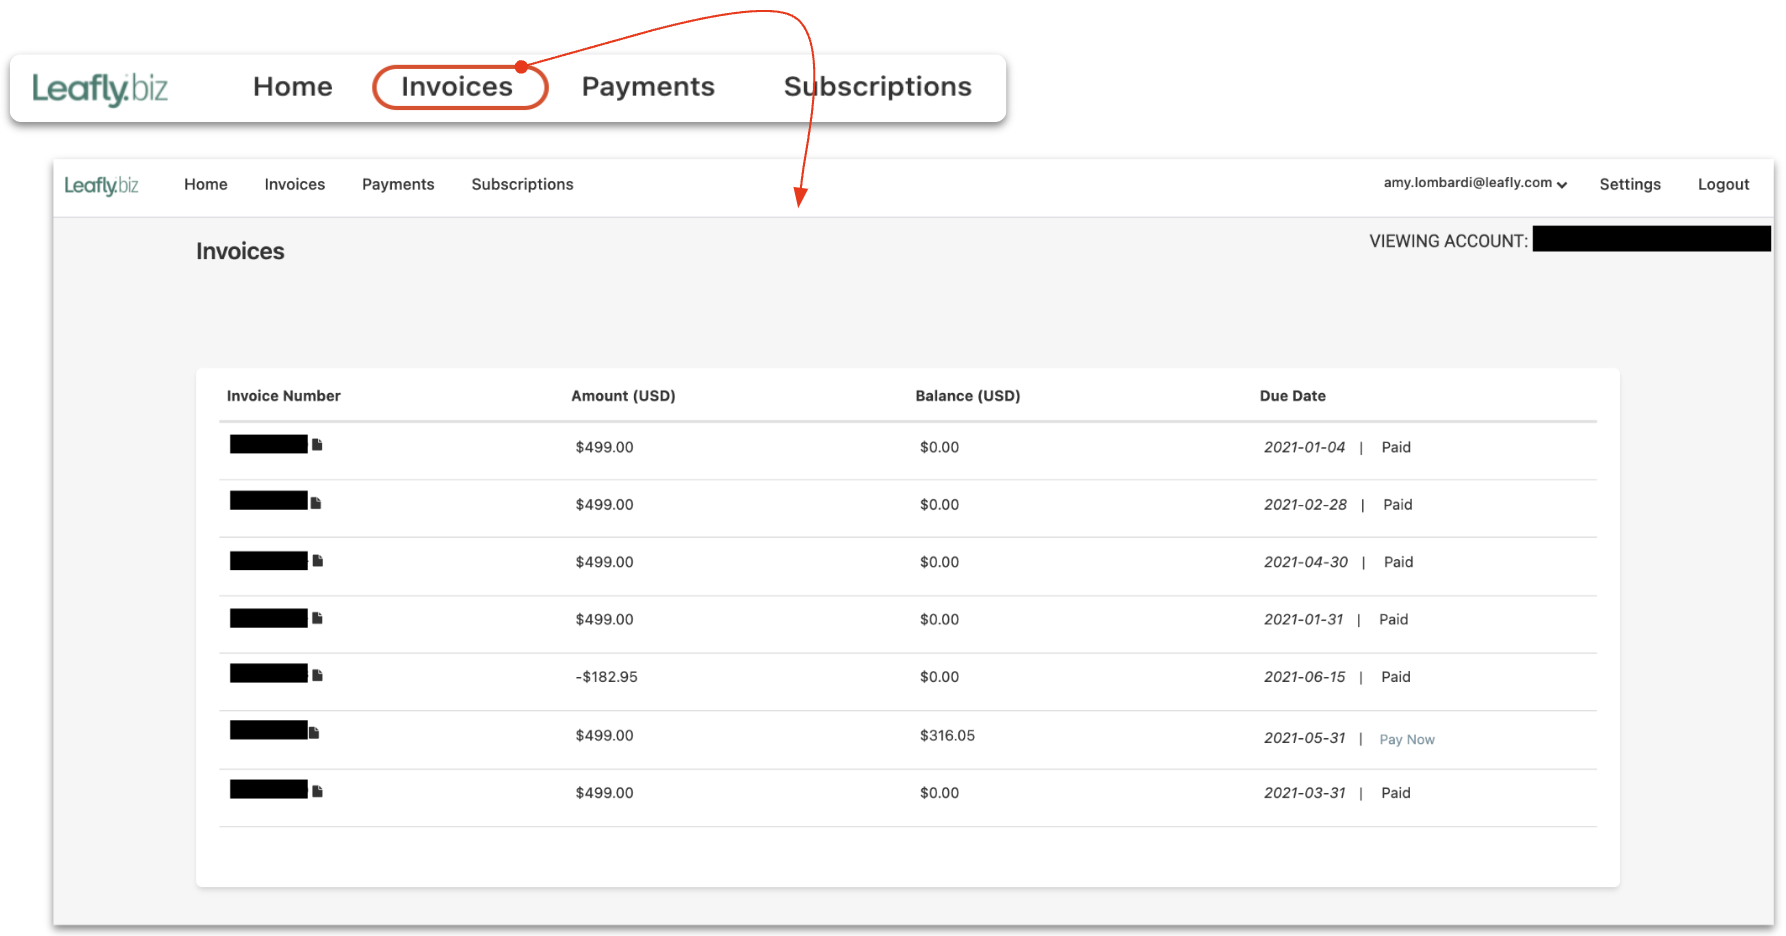Expand the amy.lombardi@leafly.com account dropdown

tap(1475, 183)
